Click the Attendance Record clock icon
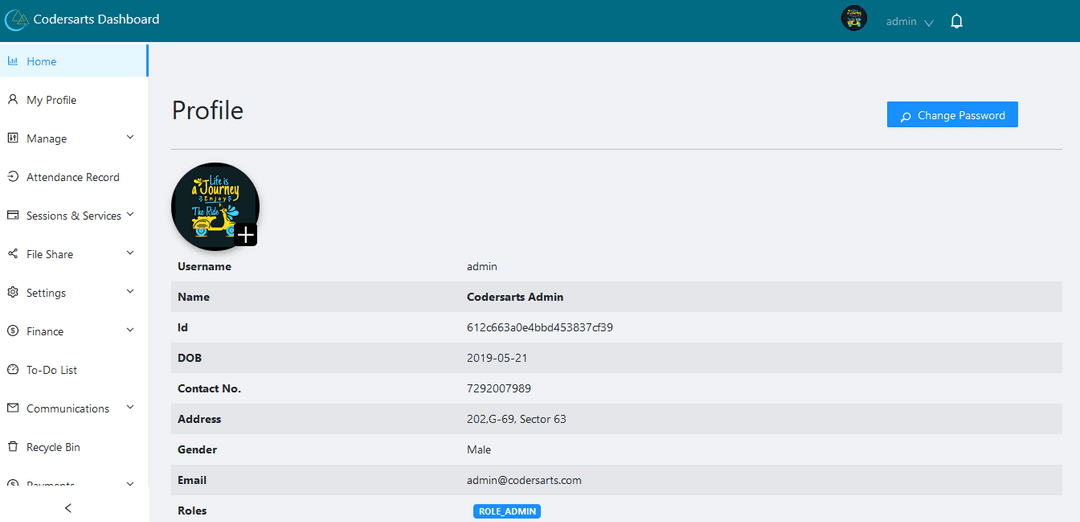 13,177
